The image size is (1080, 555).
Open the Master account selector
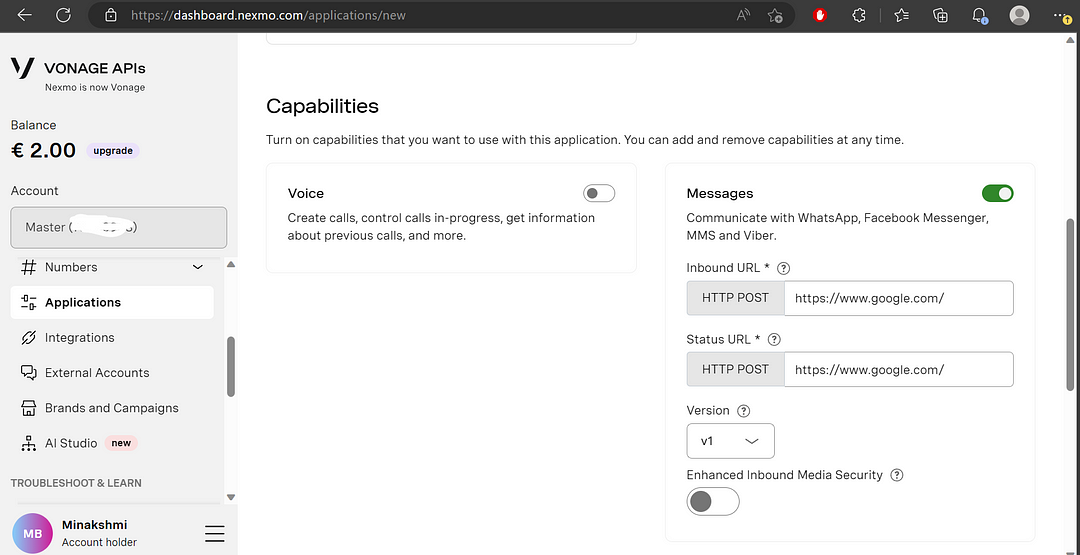pyautogui.click(x=118, y=227)
